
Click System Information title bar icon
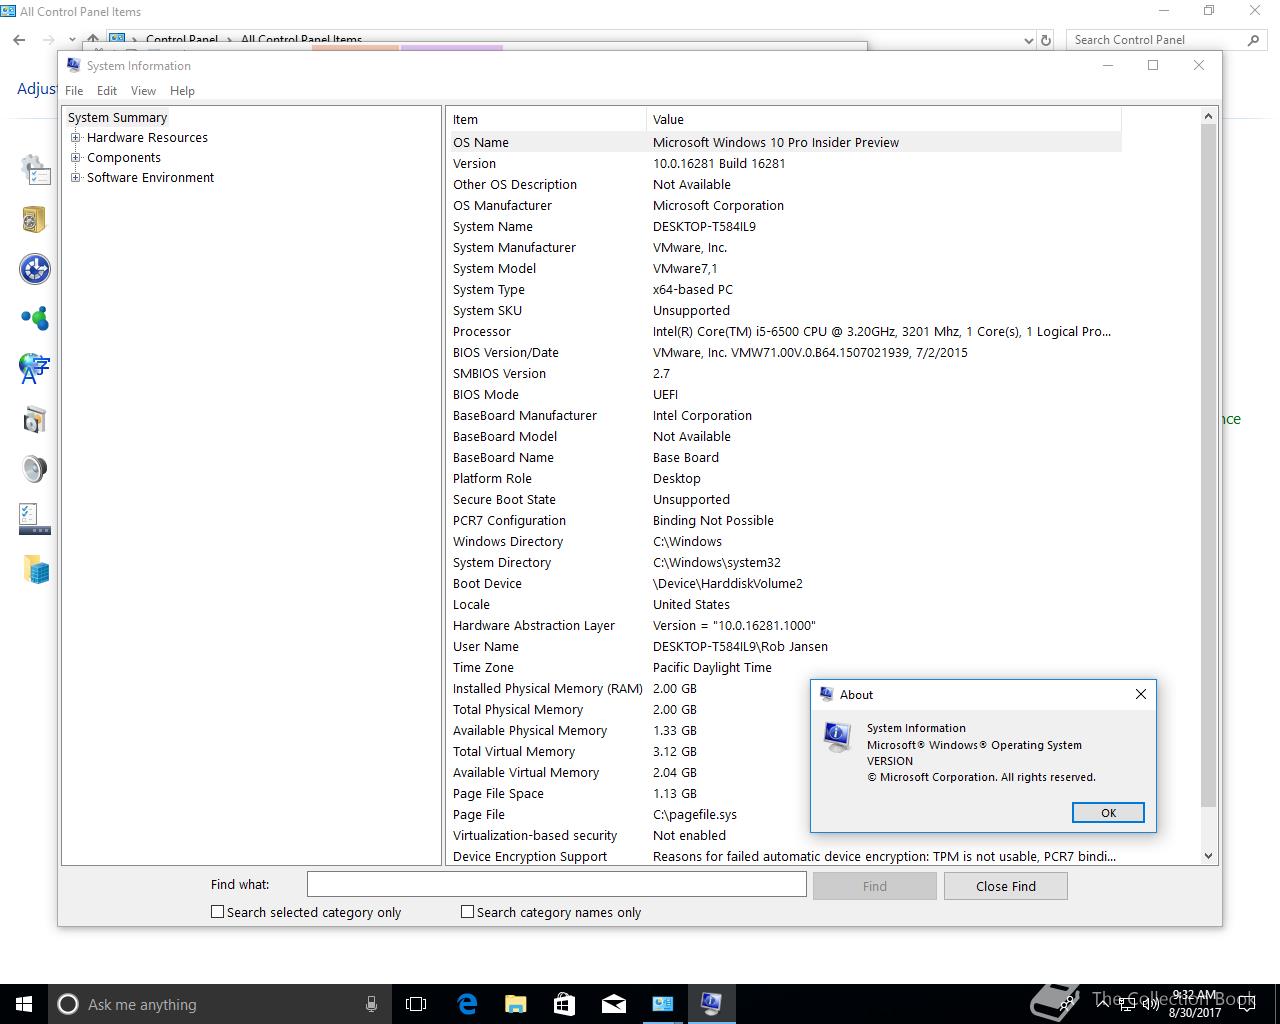coord(74,65)
